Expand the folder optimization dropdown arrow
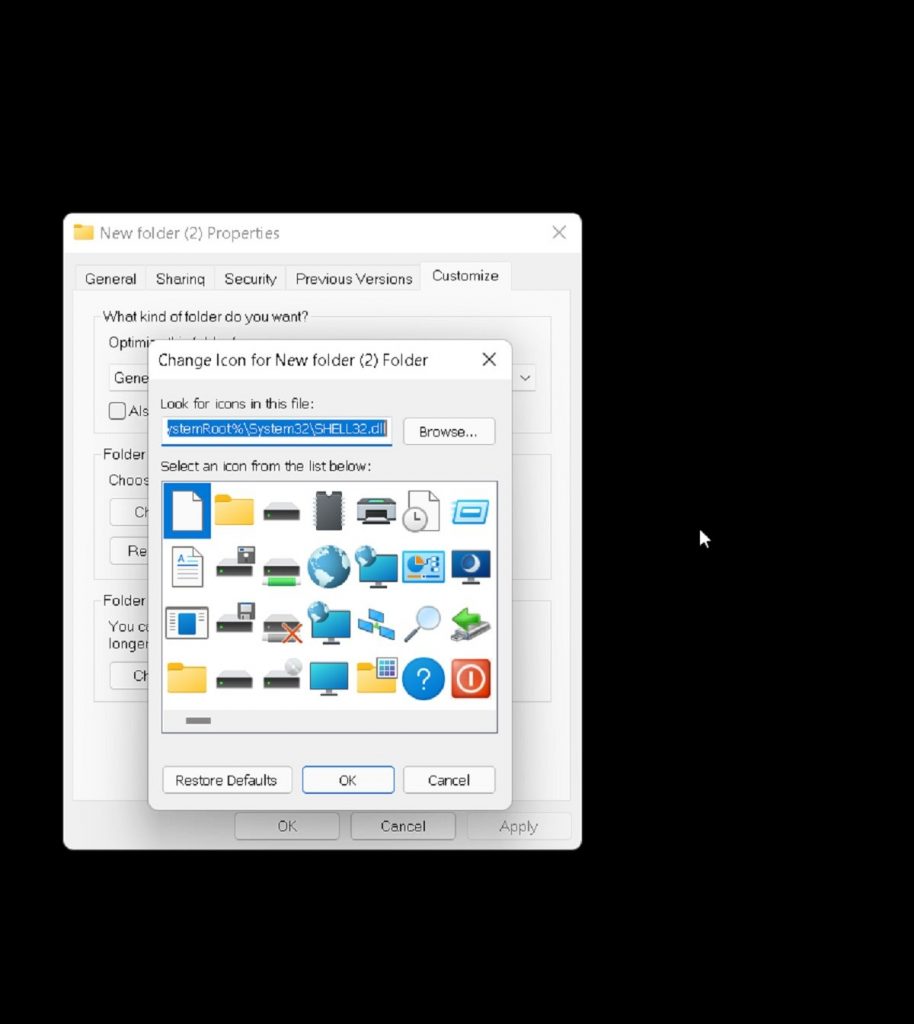The image size is (914, 1024). pos(525,378)
